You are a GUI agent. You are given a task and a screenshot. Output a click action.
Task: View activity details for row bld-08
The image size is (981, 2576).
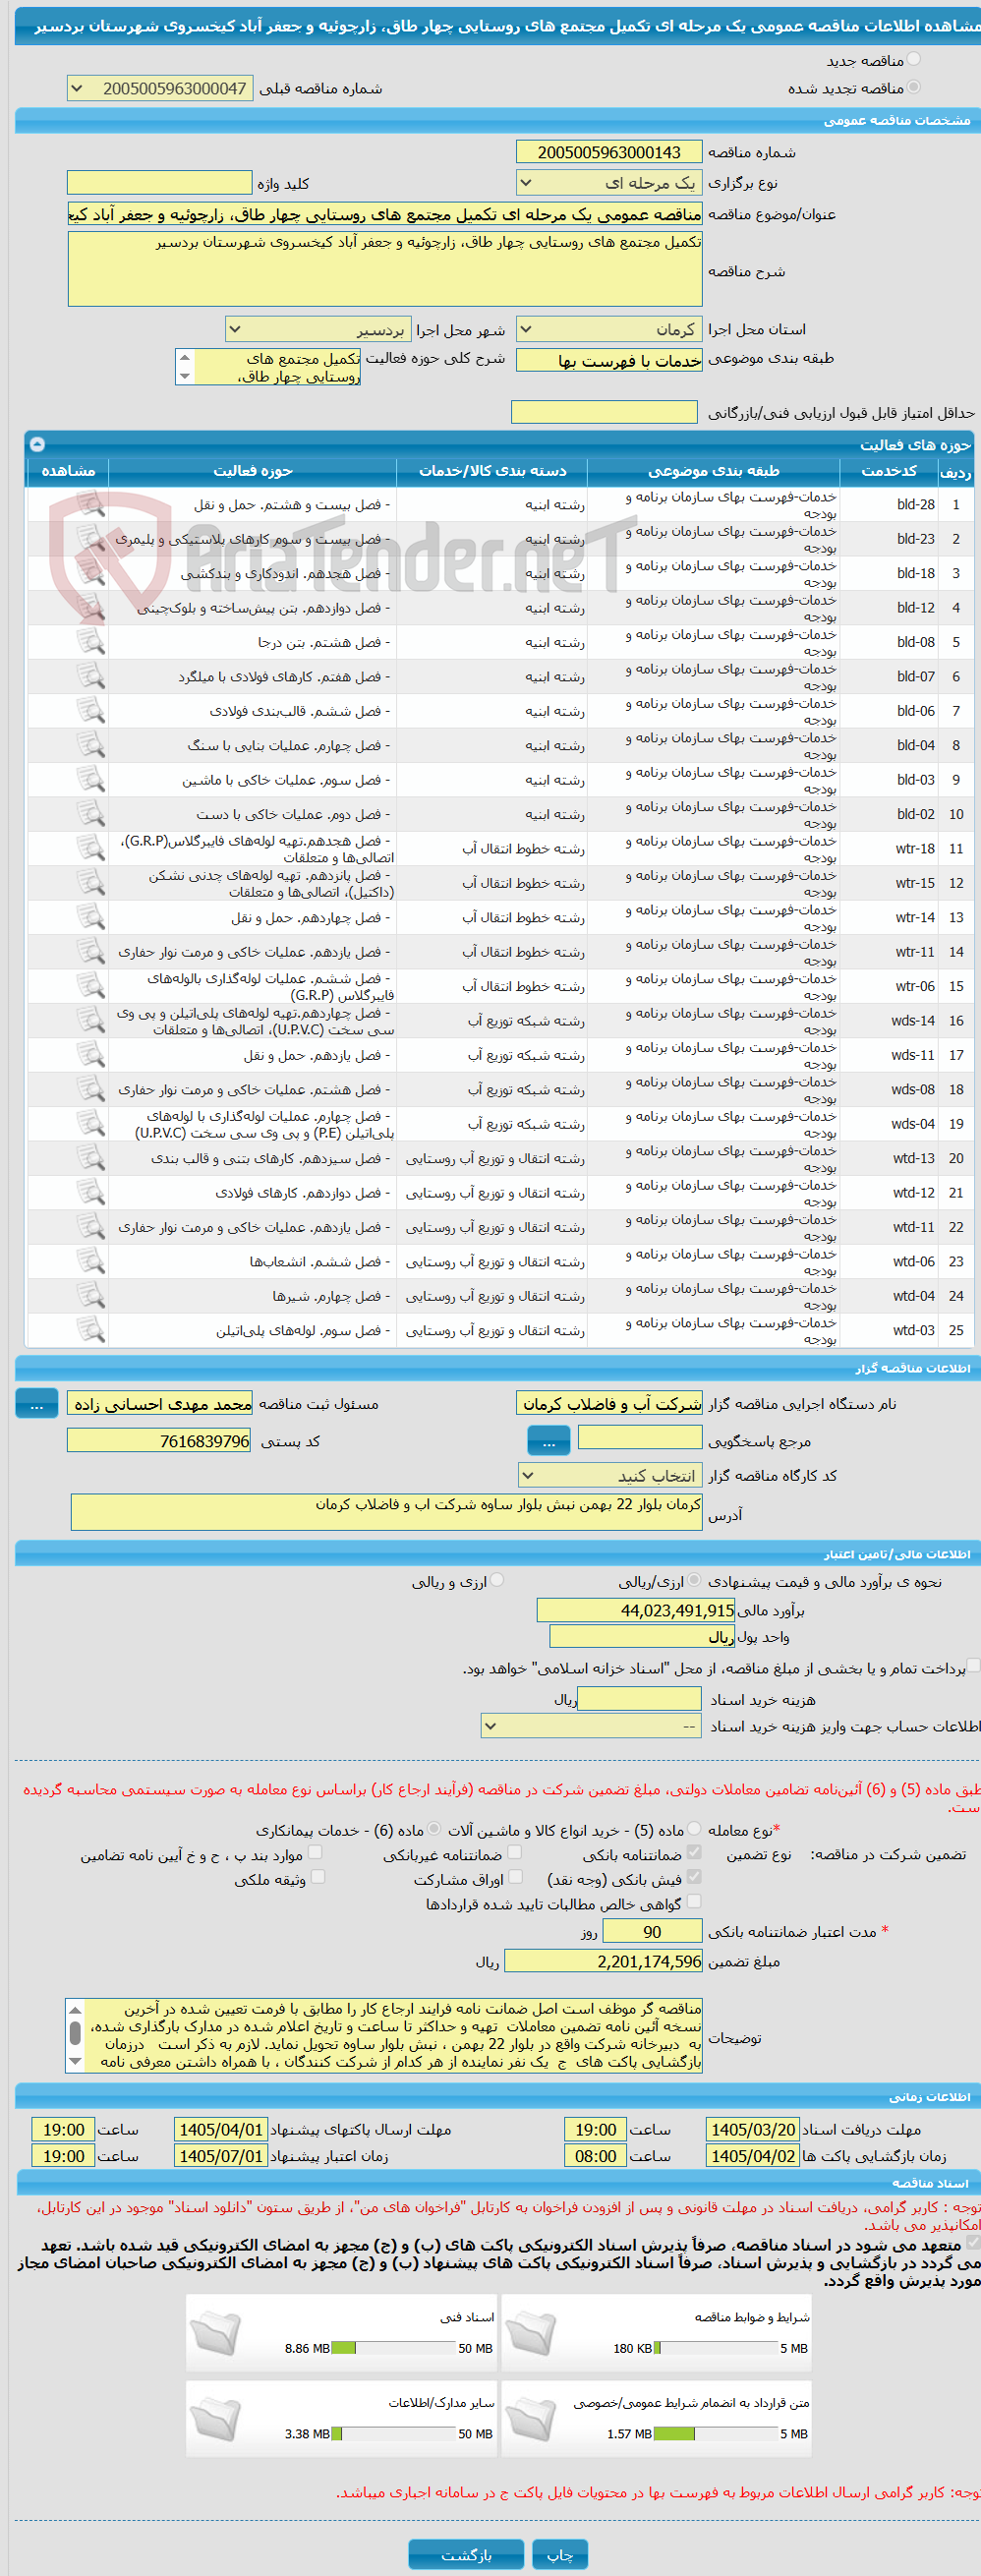tap(91, 642)
